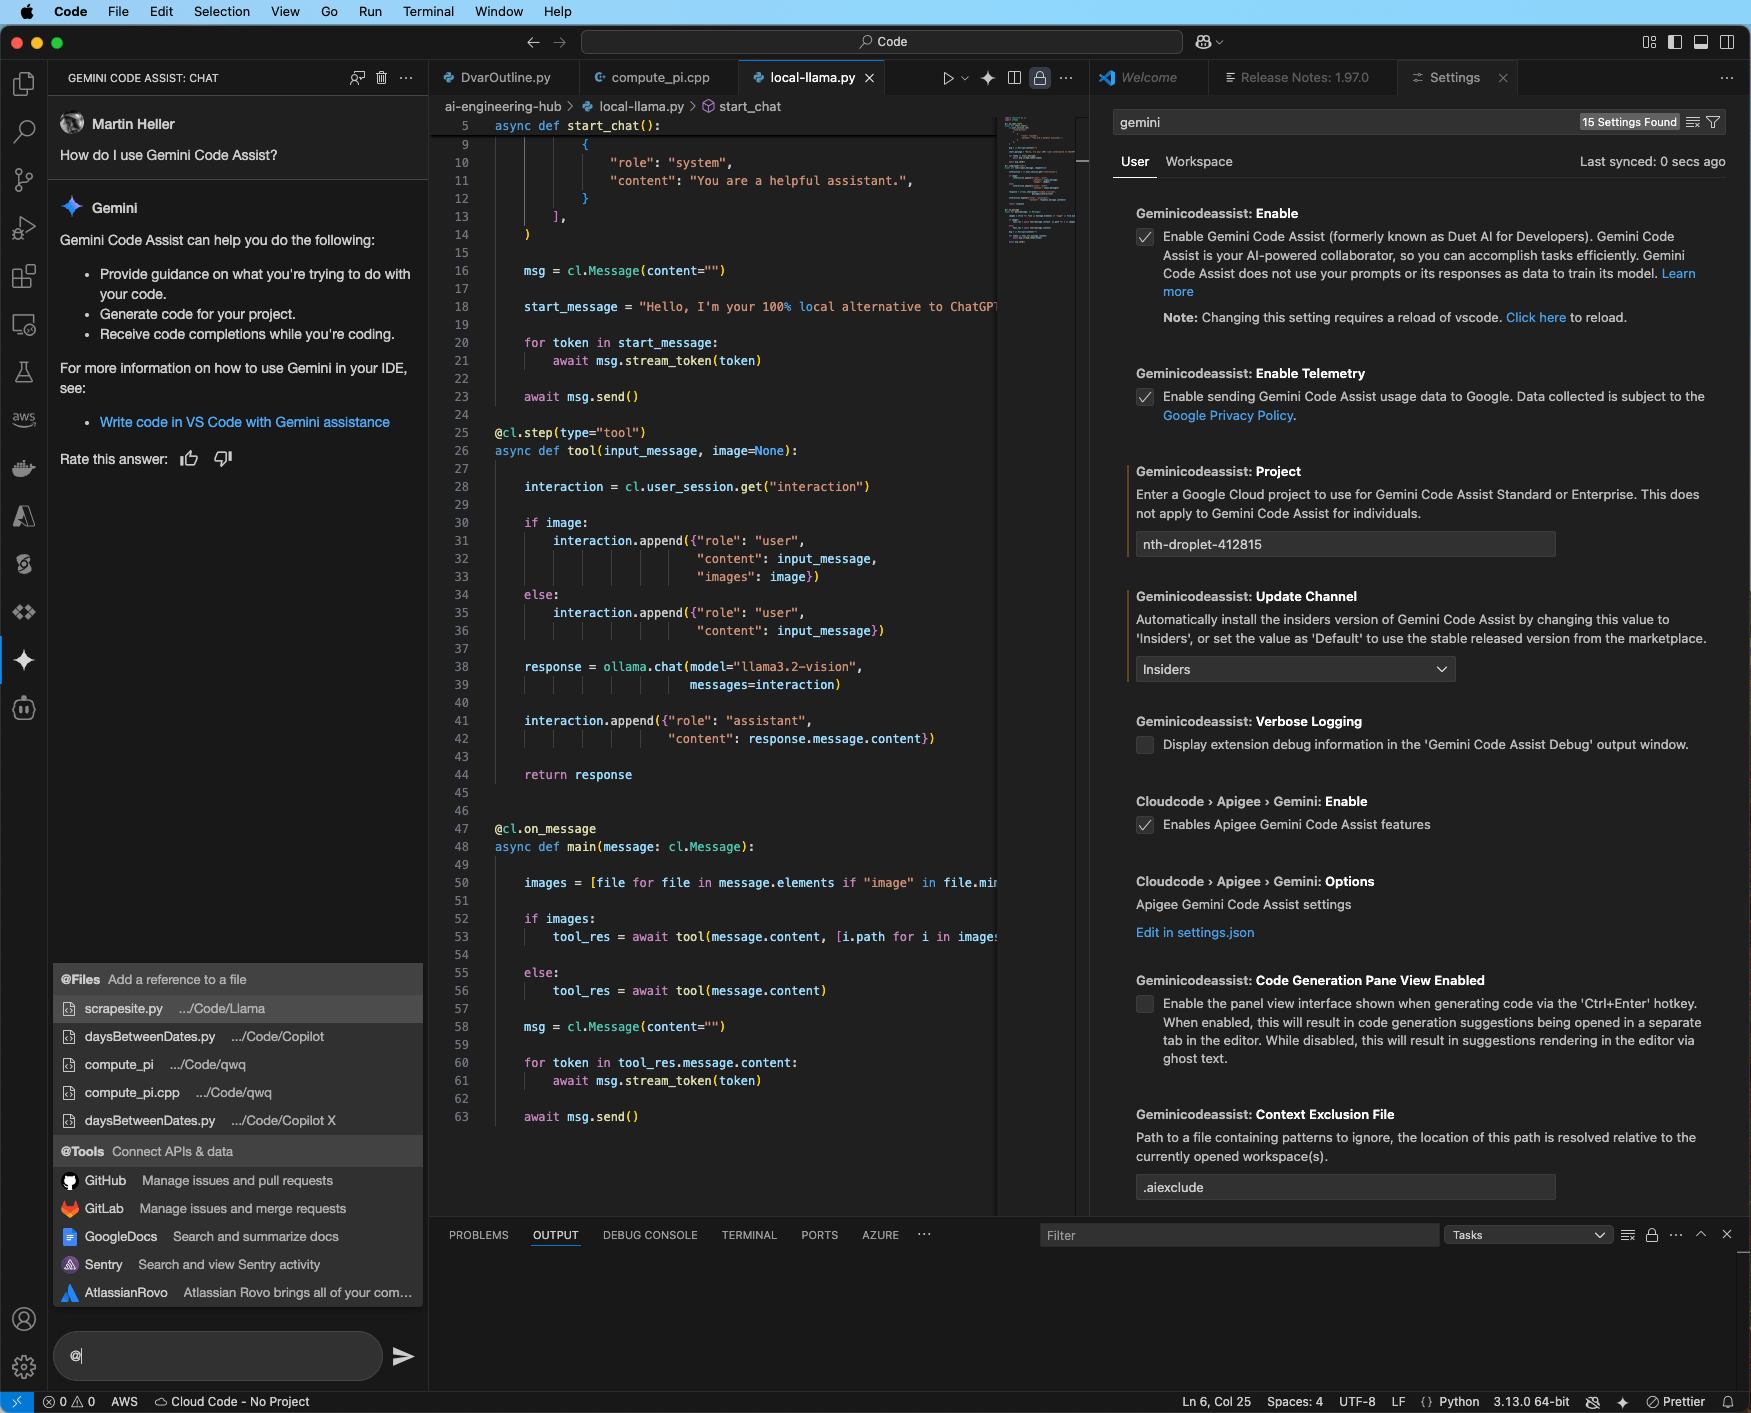The width and height of the screenshot is (1751, 1413).
Task: Open the Update Channel dropdown set to Insiders
Action: point(1294,669)
